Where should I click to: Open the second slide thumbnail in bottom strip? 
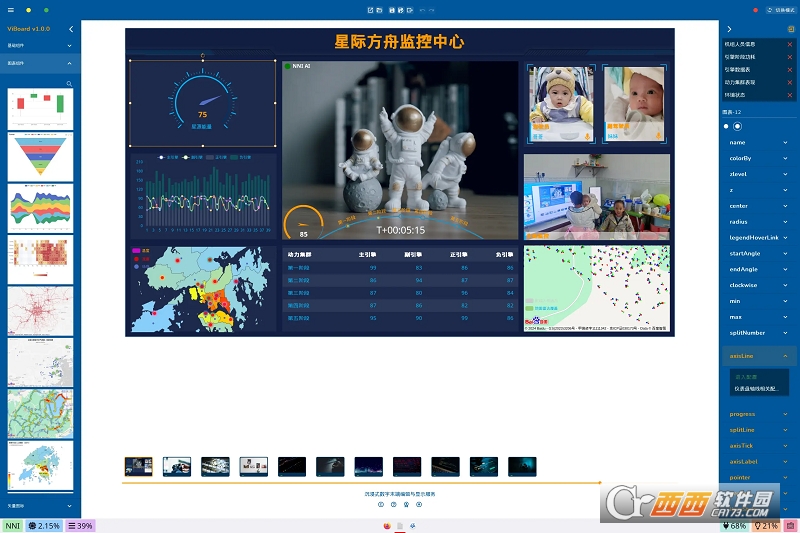pyautogui.click(x=177, y=467)
